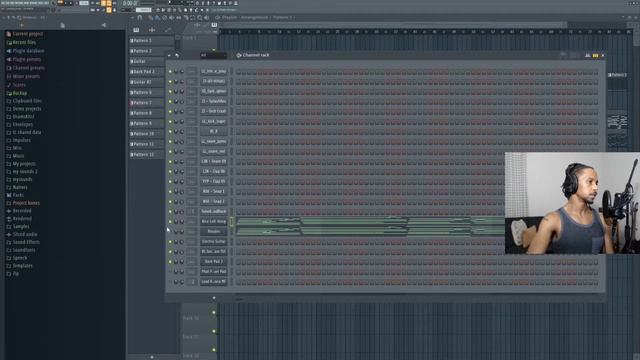The width and height of the screenshot is (640, 360).
Task: Adjust the Dark Pad 2 channel pan knob
Action: pos(176,262)
